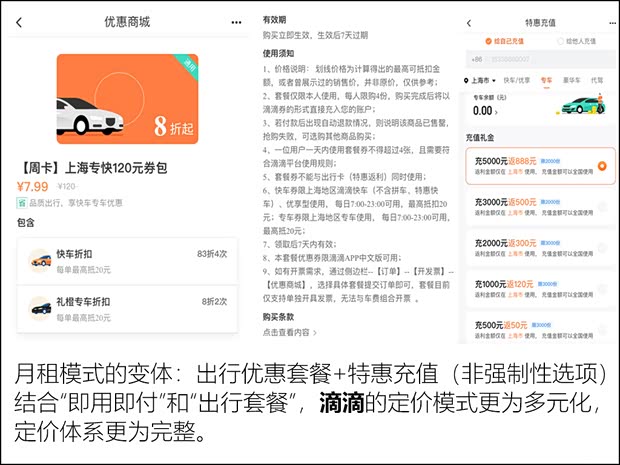
Task: Select the 给自己充值 option
Action: coord(505,41)
